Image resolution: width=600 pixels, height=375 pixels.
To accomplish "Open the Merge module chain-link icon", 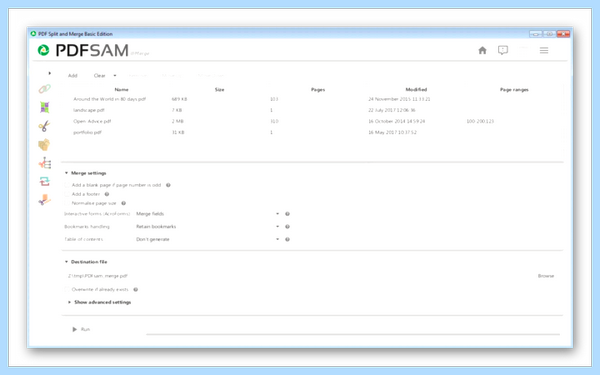I will (44, 89).
